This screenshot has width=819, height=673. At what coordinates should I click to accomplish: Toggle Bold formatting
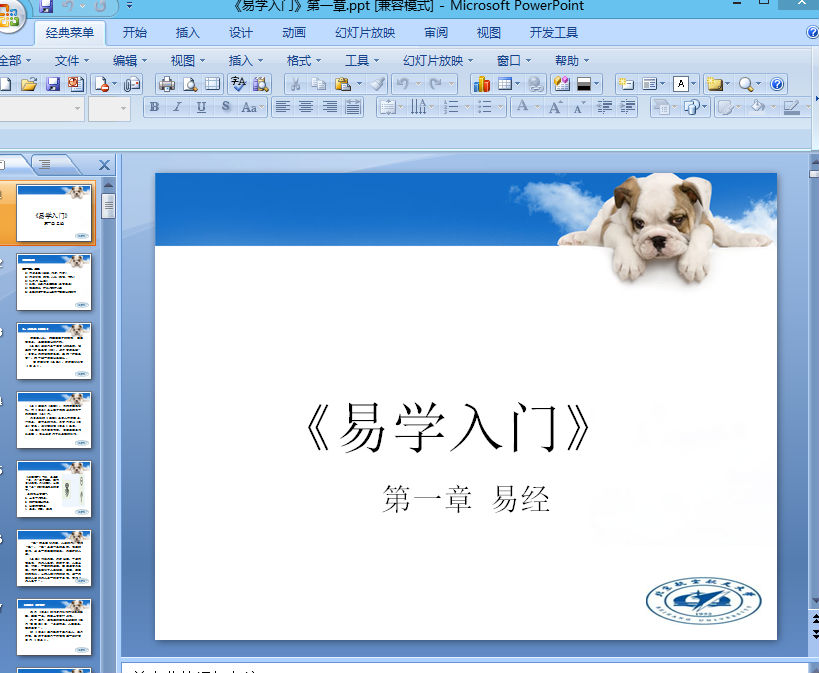pos(154,107)
